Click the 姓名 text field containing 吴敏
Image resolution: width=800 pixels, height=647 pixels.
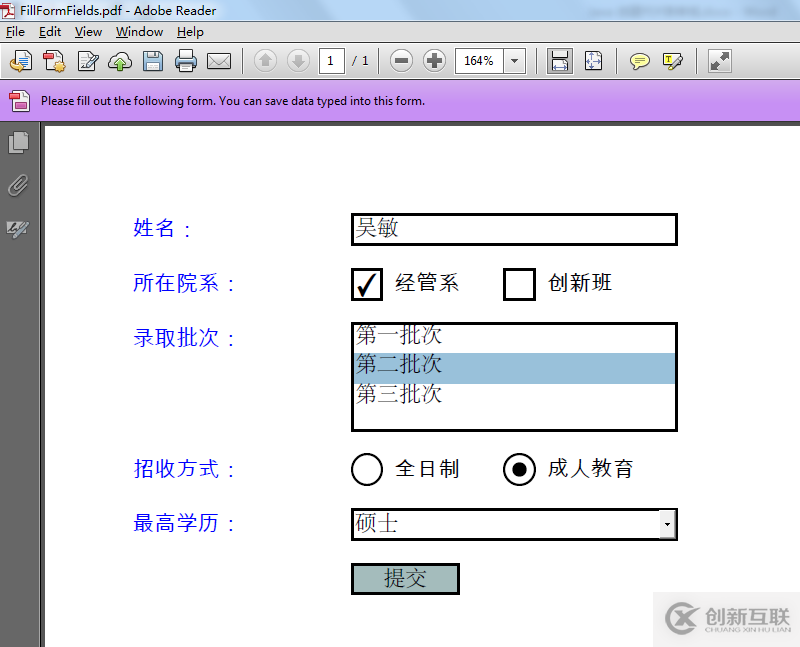click(514, 230)
